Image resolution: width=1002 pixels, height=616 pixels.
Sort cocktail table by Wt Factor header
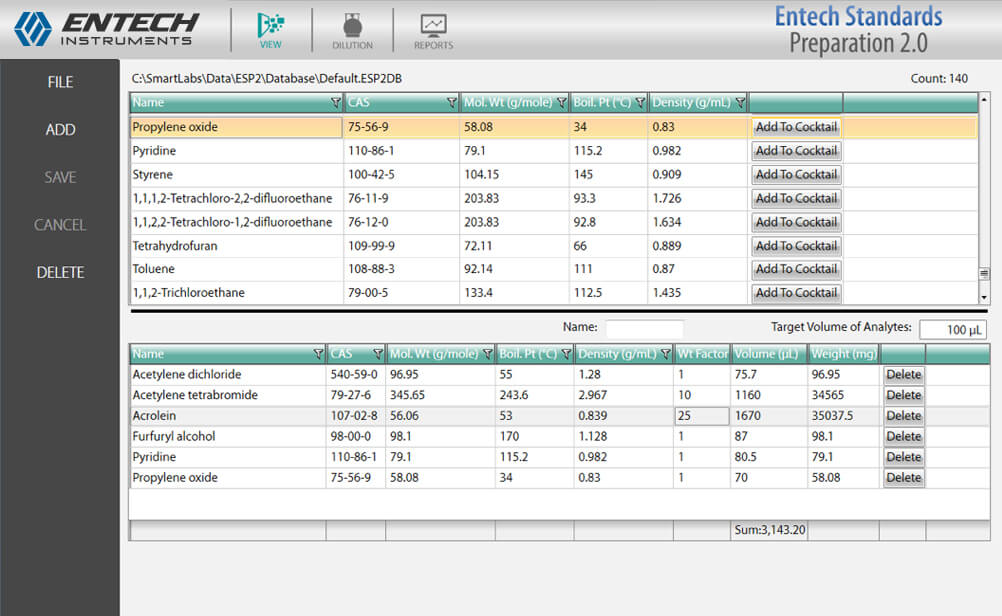coord(702,353)
